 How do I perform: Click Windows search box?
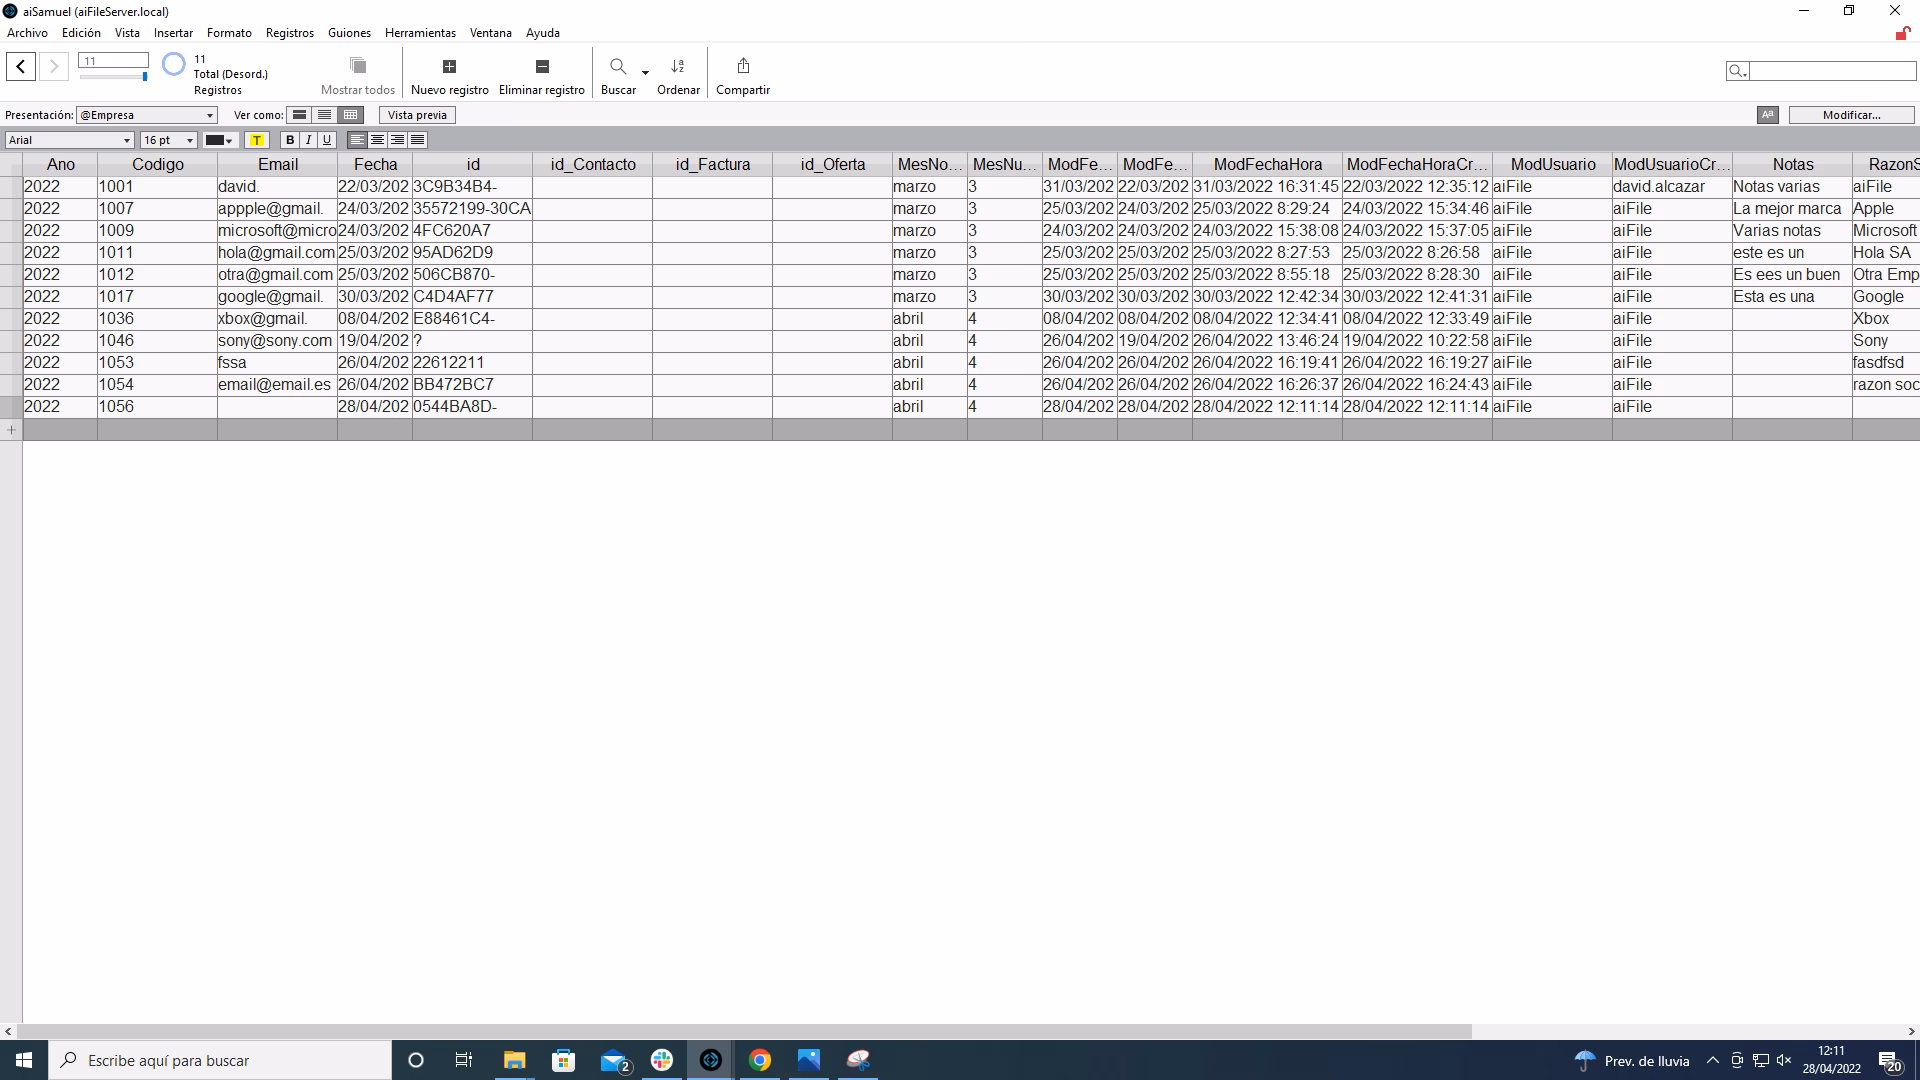[220, 1060]
